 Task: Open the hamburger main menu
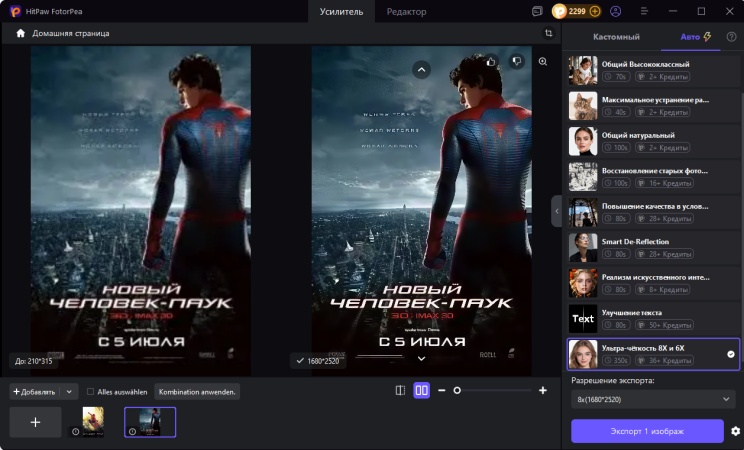coord(644,11)
